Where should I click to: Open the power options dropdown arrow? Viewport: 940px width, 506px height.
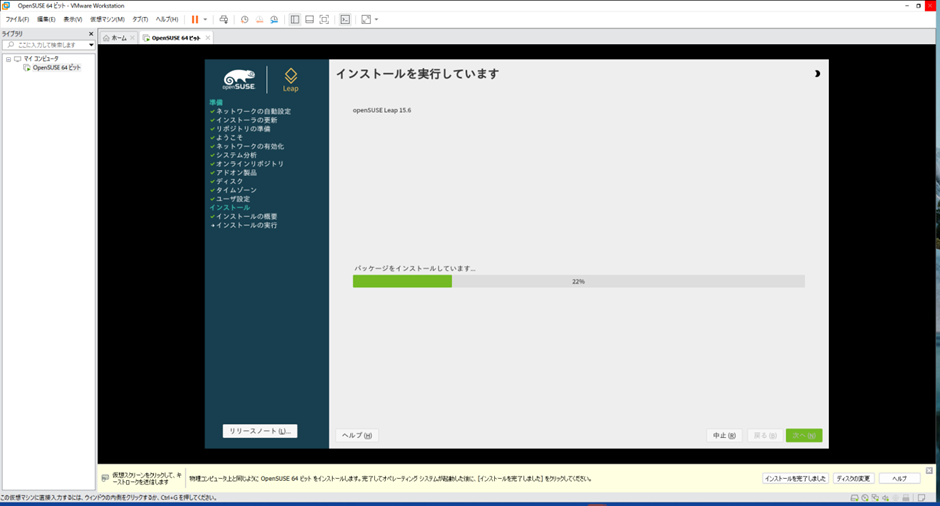tap(205, 19)
